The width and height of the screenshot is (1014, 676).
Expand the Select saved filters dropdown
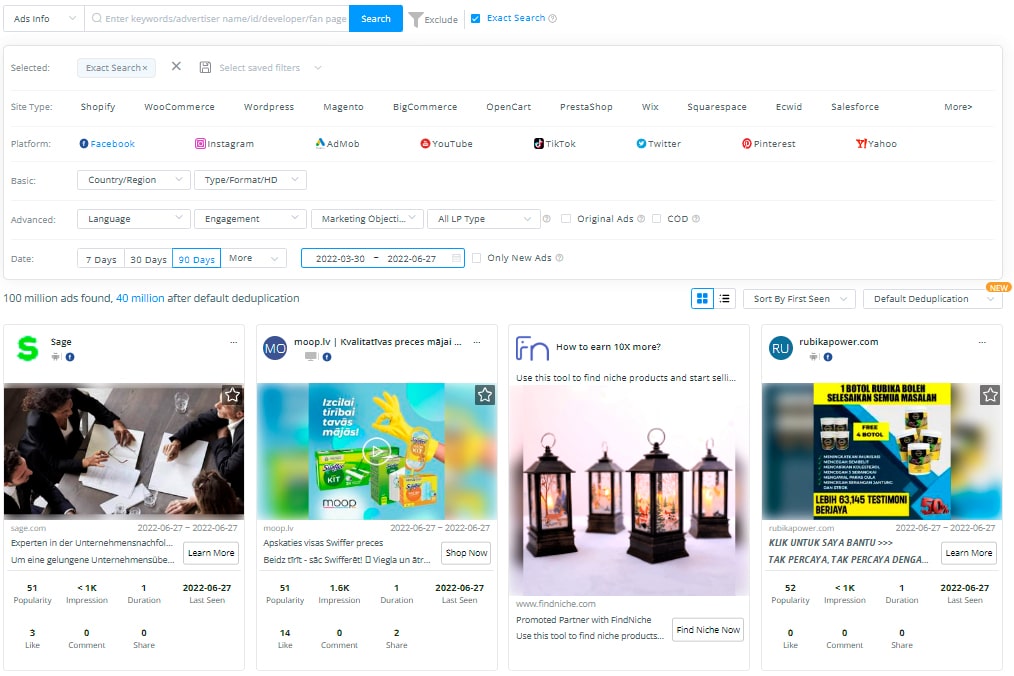[x=270, y=67]
